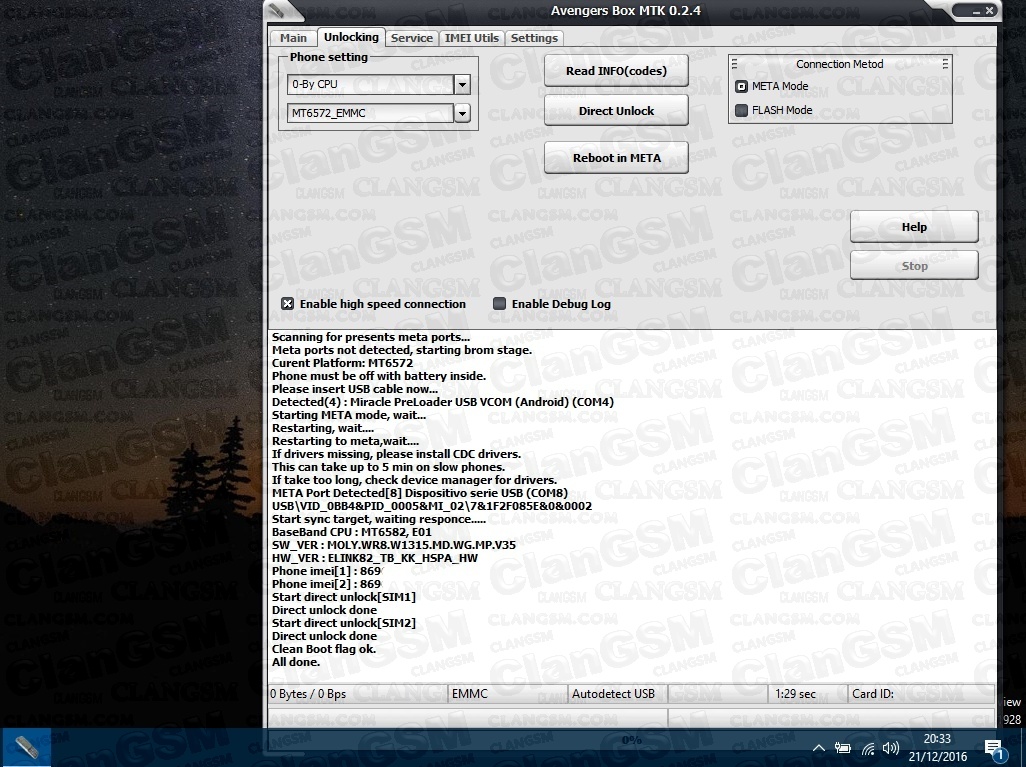Click the Avengers Box title bar wrench icon
1026x767 pixels.
(277, 10)
